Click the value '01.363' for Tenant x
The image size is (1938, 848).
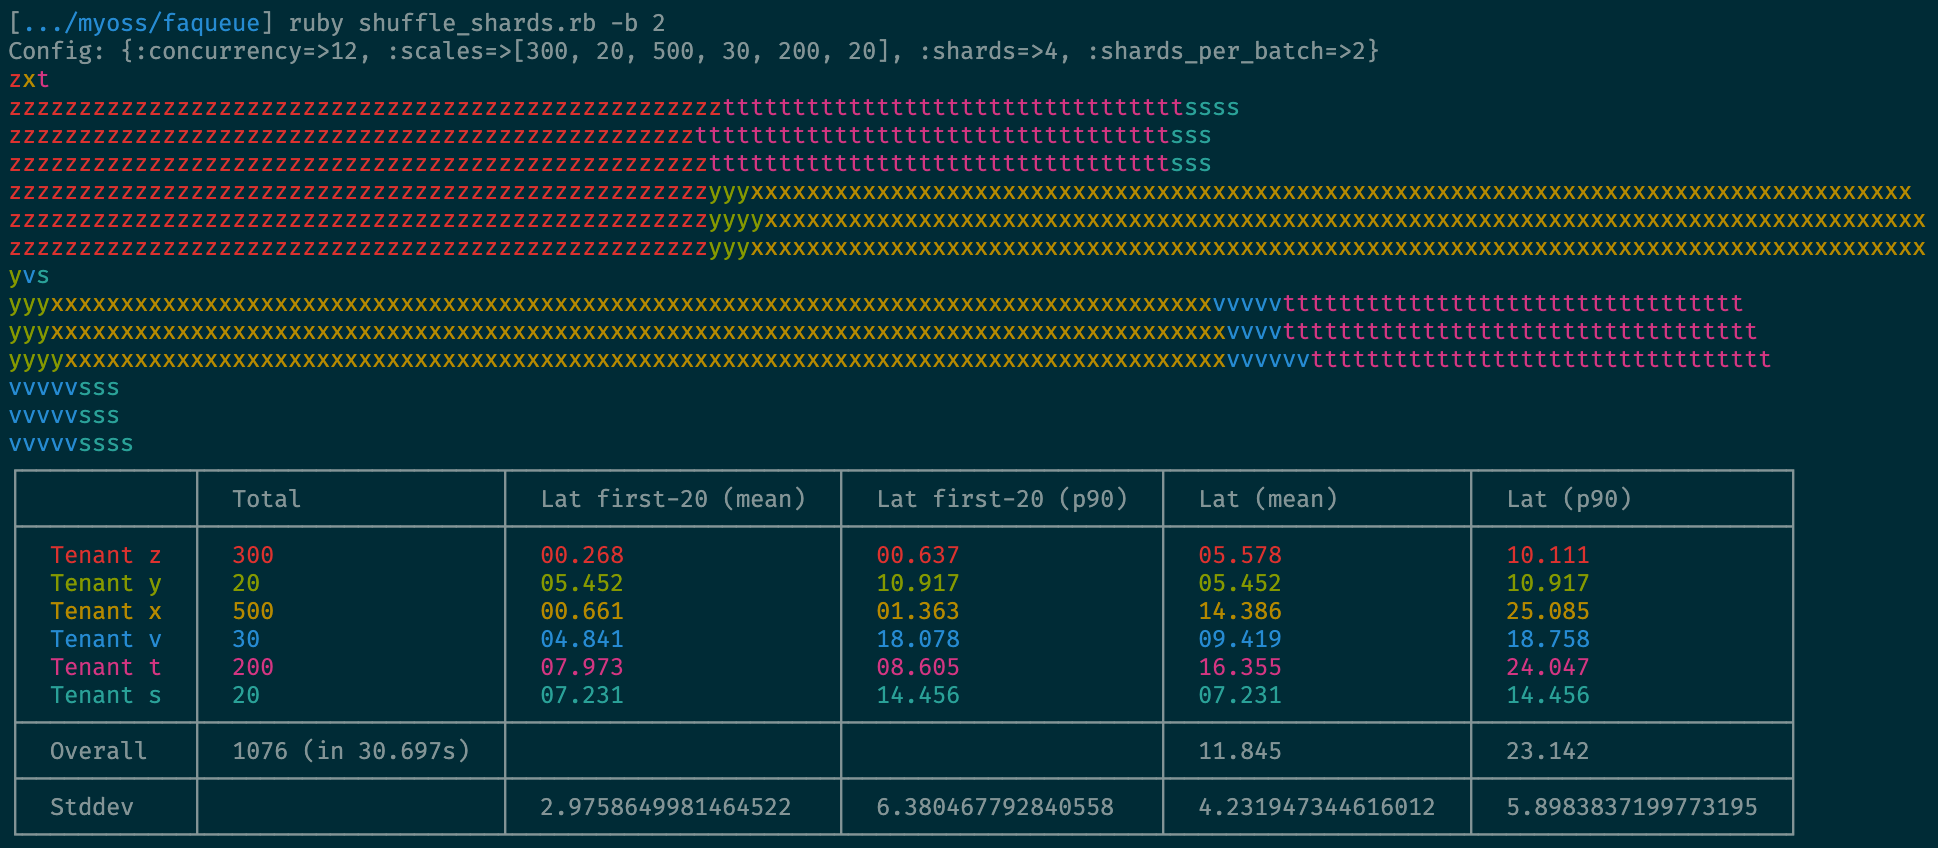918,611
